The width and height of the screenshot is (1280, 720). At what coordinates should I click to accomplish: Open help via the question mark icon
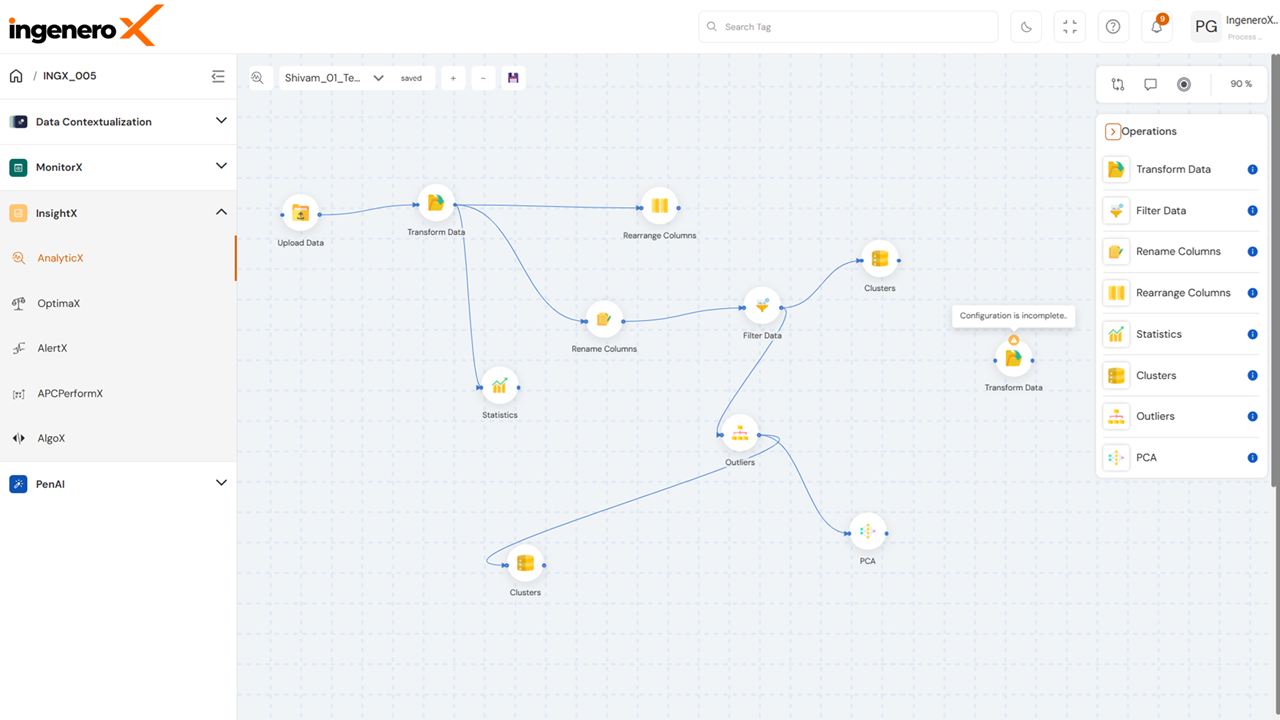(x=1113, y=27)
